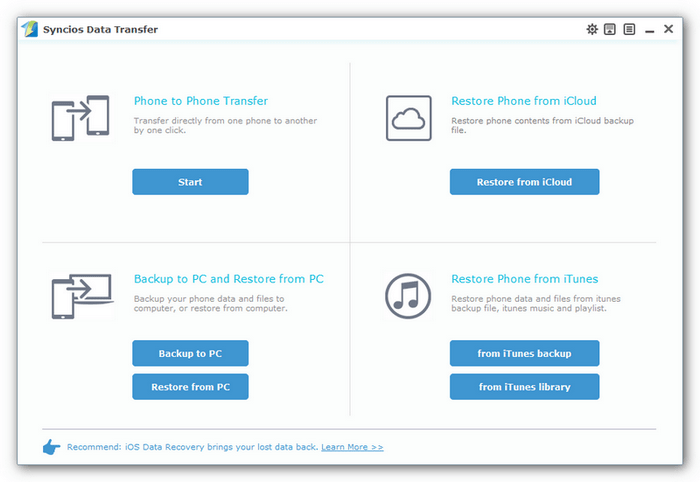This screenshot has width=700, height=482.
Task: Click the Syncios app logo icon
Action: coord(30,29)
